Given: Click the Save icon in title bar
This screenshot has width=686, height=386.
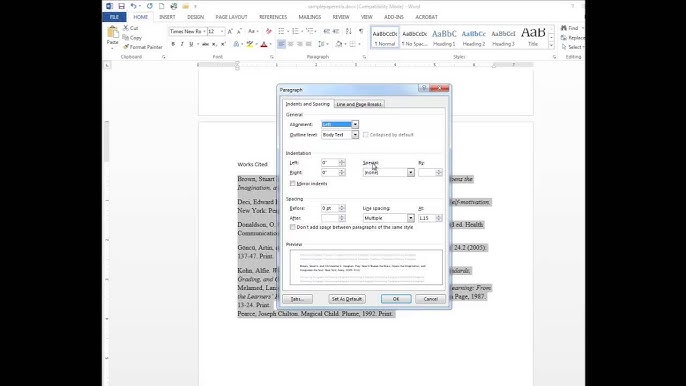Looking at the screenshot, I should [x=121, y=6].
